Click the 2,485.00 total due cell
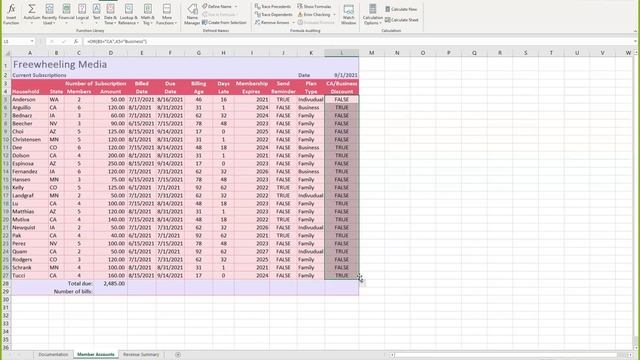This screenshot has height=360, width=640. click(110, 283)
